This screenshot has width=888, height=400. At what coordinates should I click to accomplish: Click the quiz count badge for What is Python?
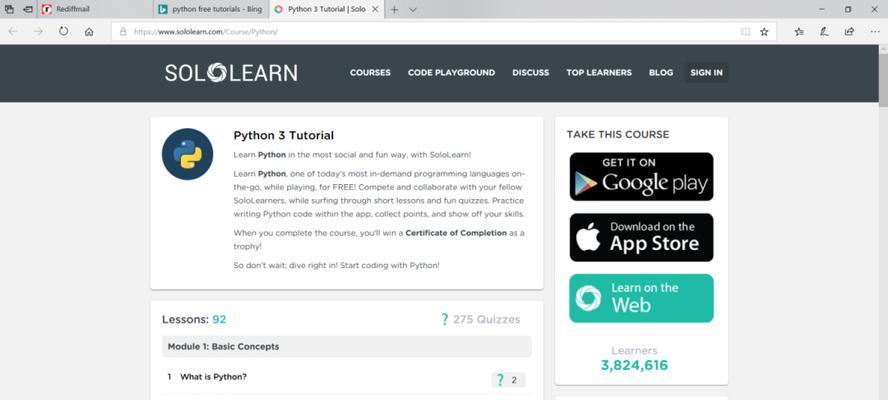pos(508,380)
